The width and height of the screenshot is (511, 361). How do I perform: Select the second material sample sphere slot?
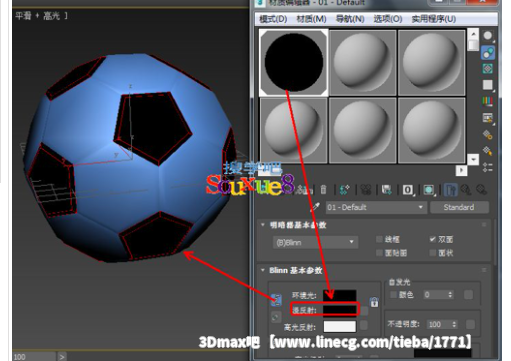pyautogui.click(x=362, y=63)
